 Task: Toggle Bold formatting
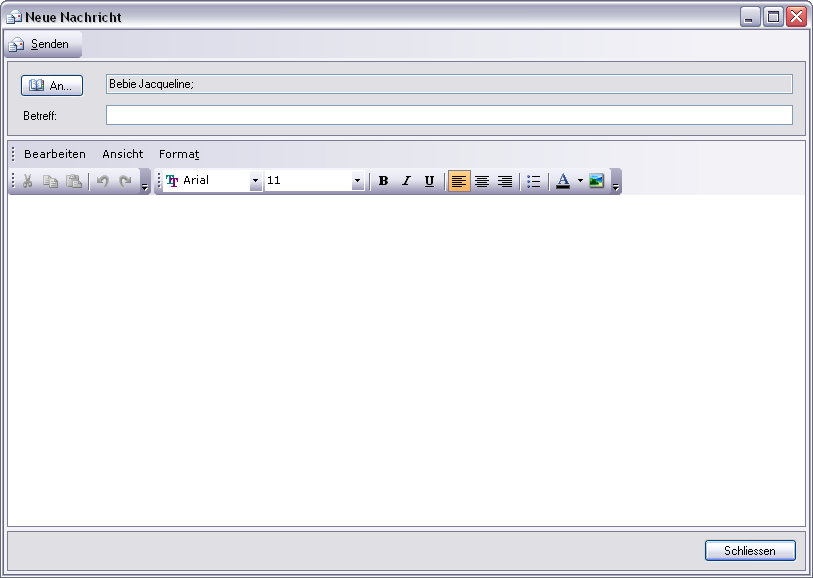(x=383, y=181)
